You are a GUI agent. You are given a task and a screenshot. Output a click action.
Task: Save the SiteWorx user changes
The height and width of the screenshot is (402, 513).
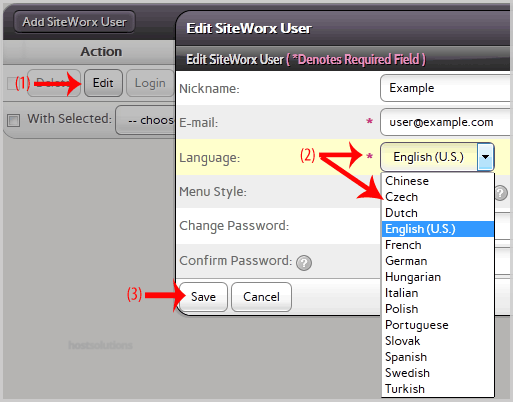[x=203, y=297]
